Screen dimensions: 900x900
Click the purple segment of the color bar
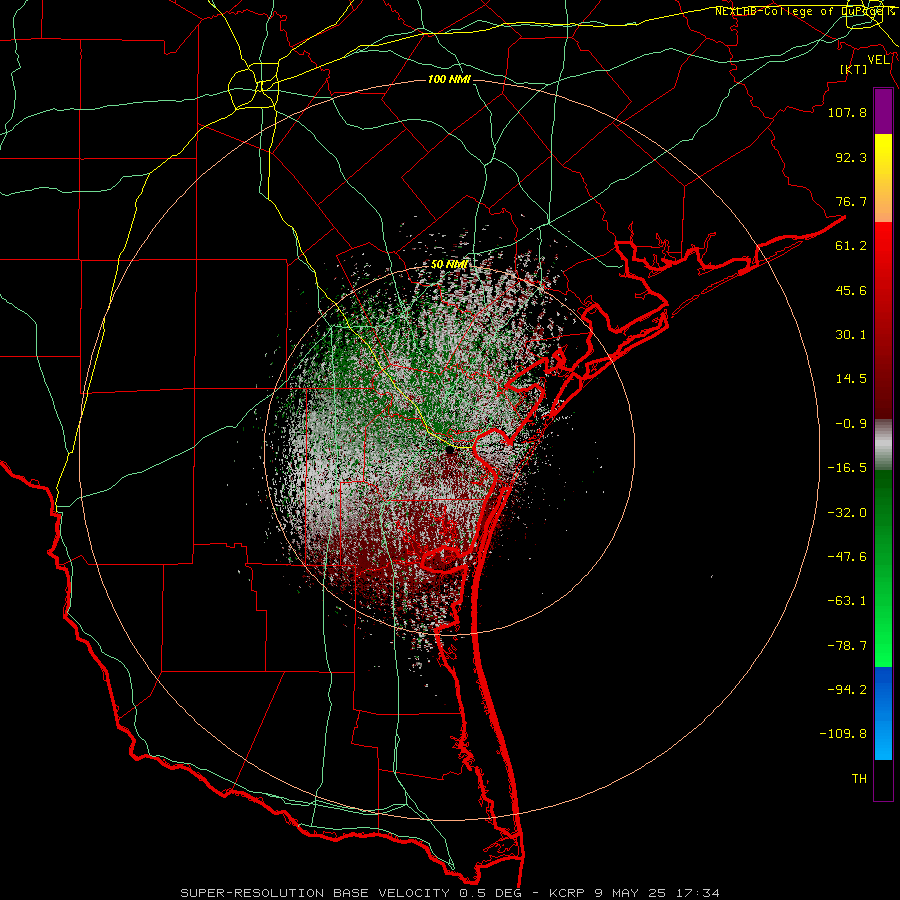tap(883, 111)
